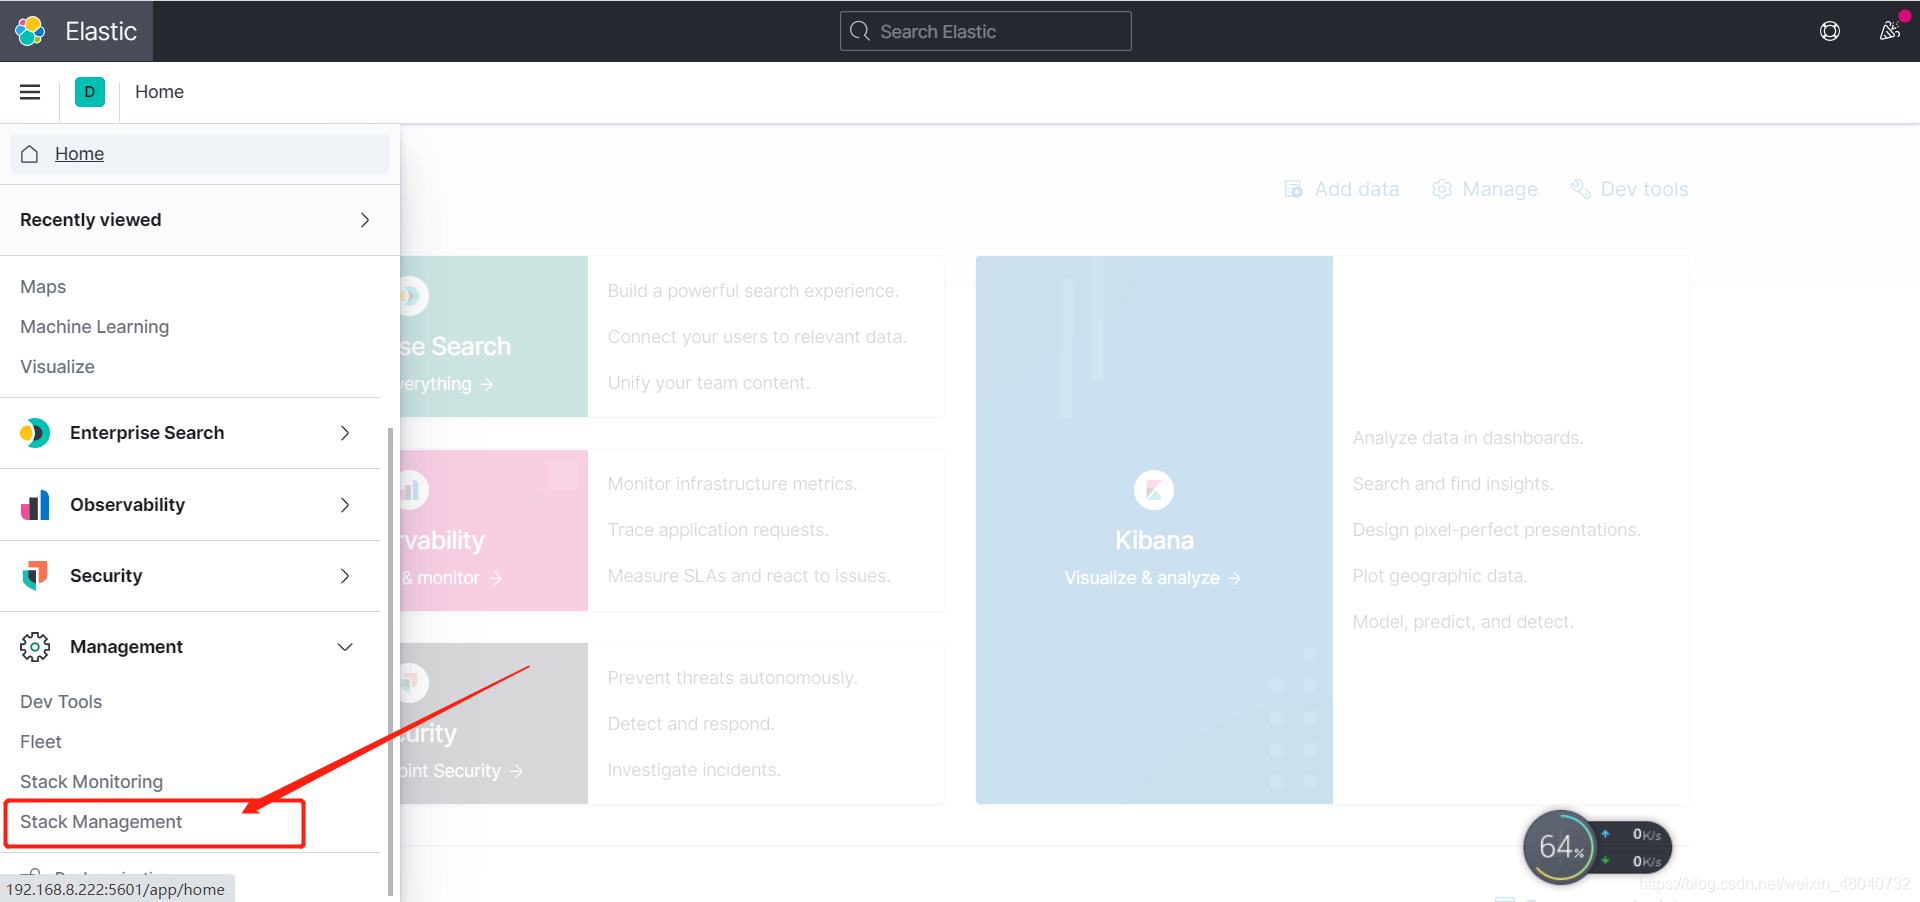Click the Add data link
Viewport: 1920px width, 902px height.
coord(1356,189)
